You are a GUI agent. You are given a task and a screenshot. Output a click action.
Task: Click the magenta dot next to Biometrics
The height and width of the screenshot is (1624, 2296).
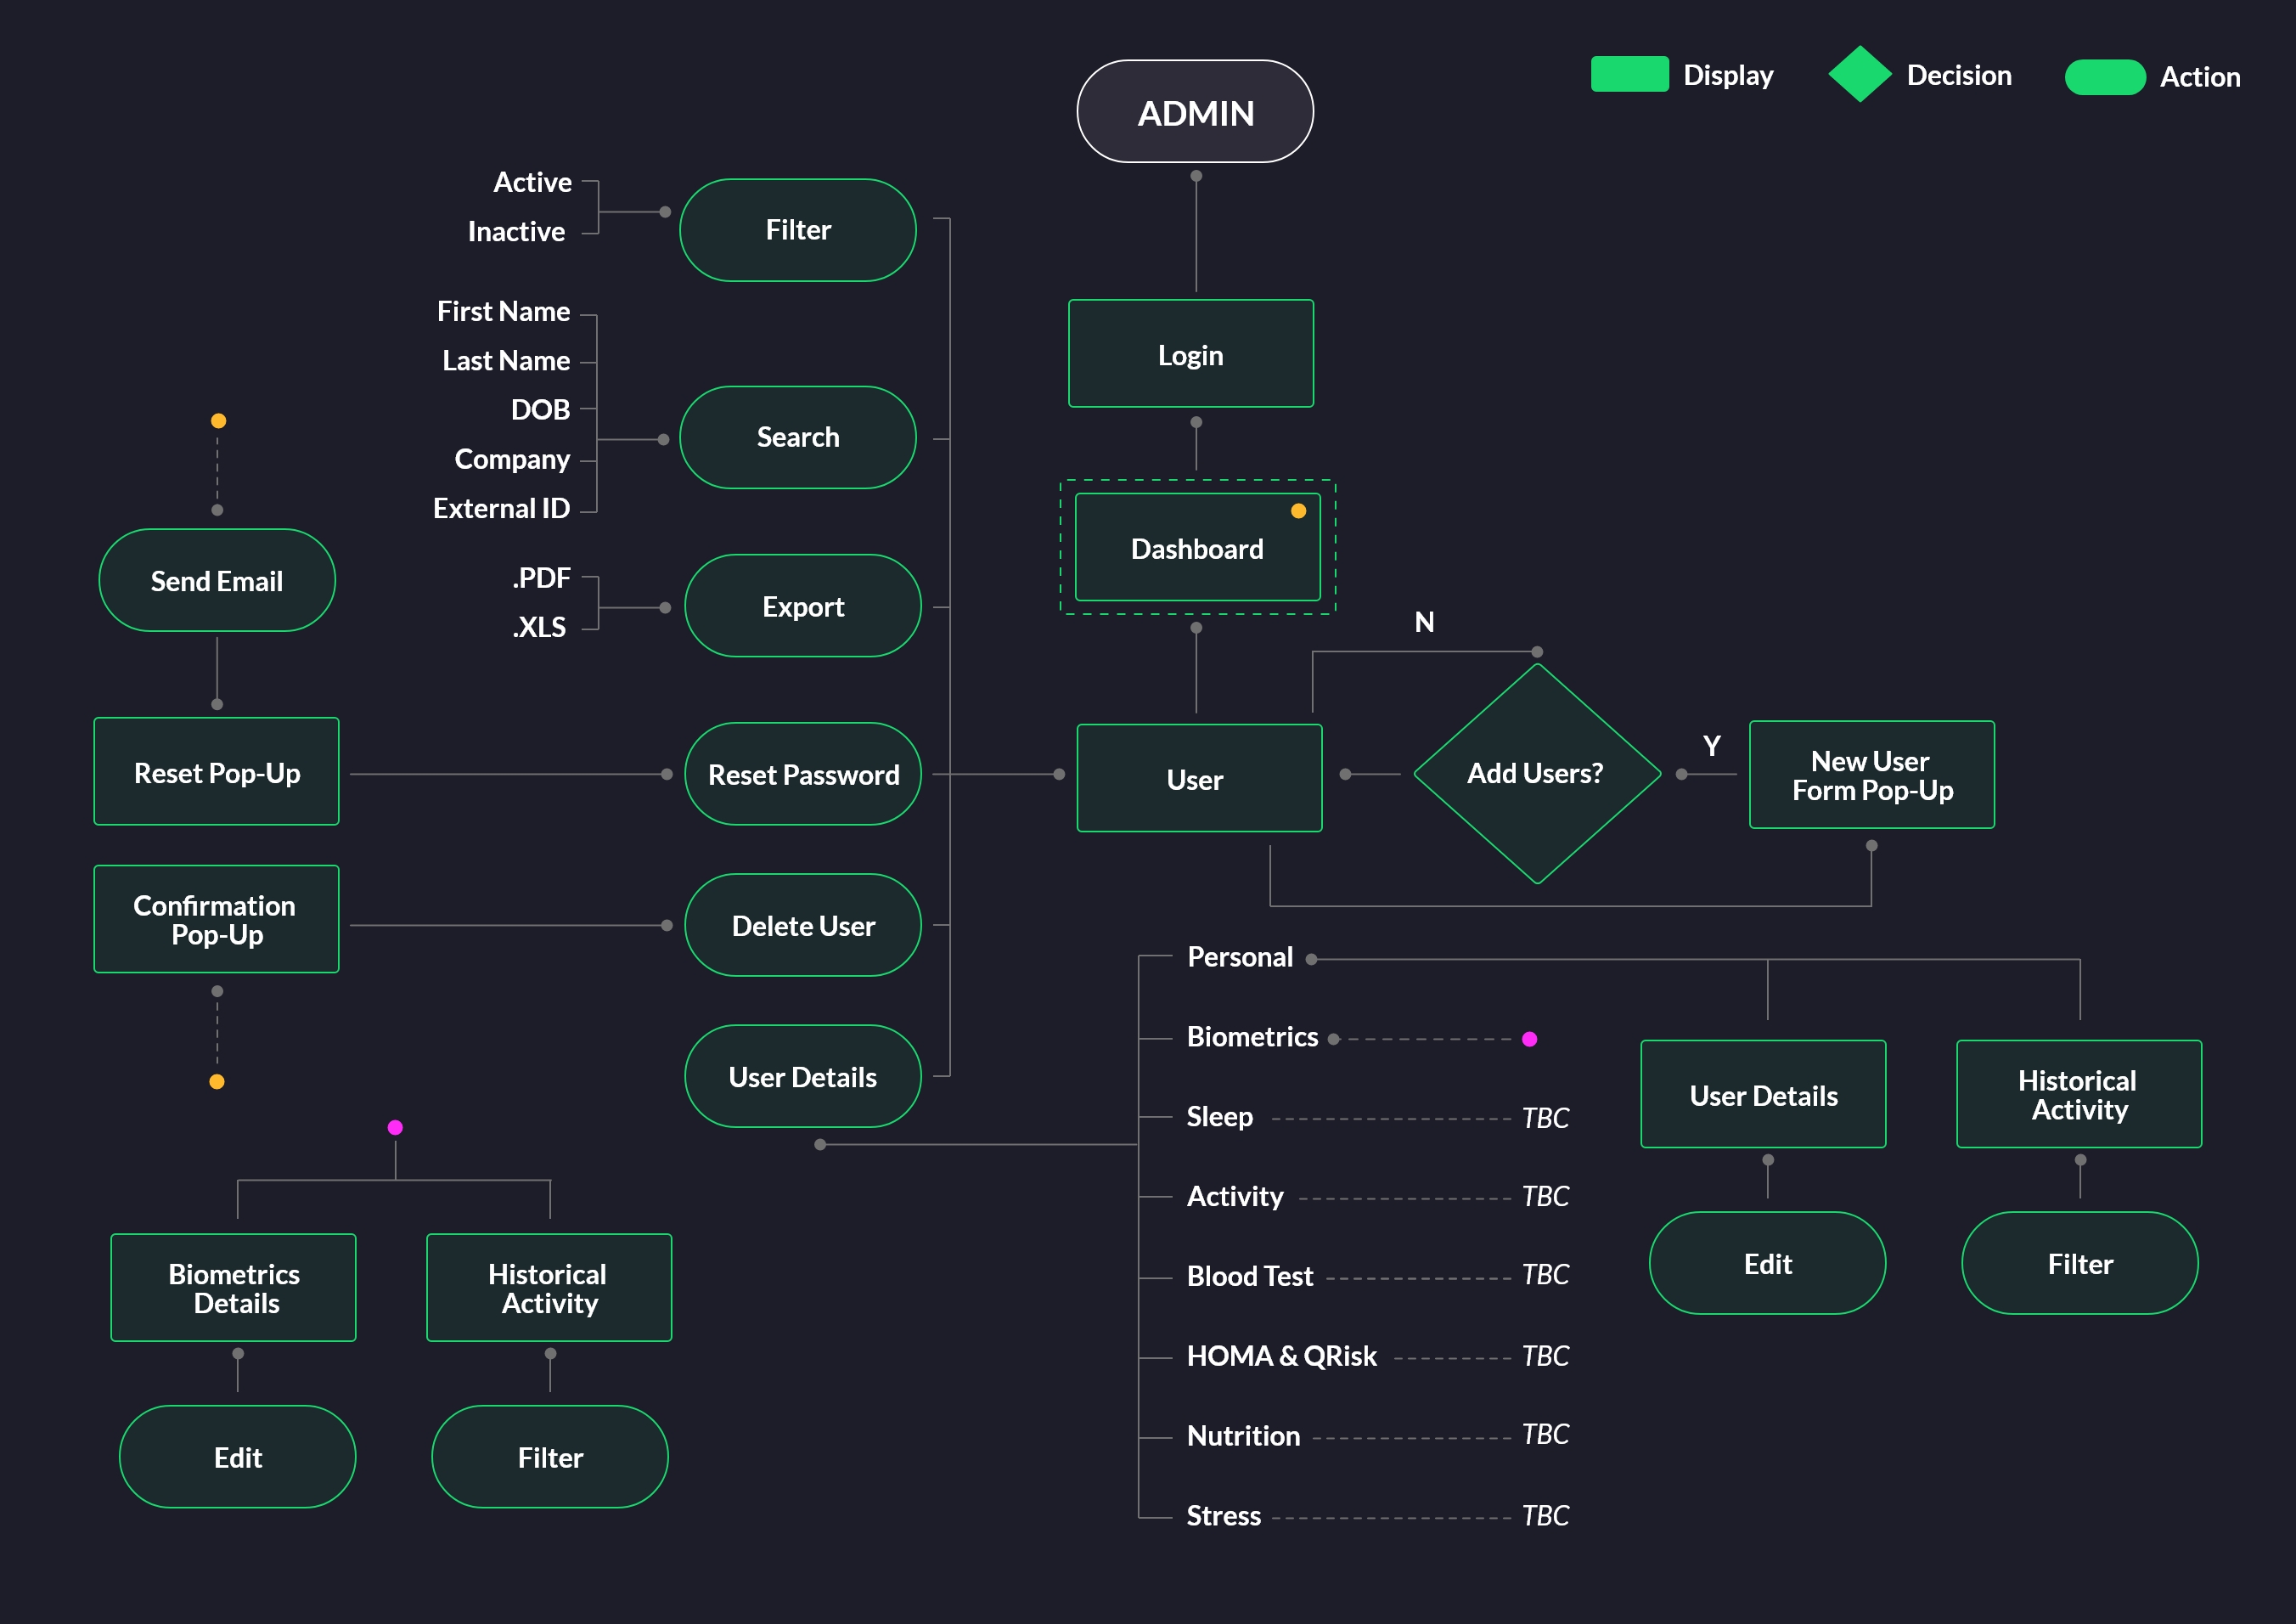[x=1529, y=1039]
